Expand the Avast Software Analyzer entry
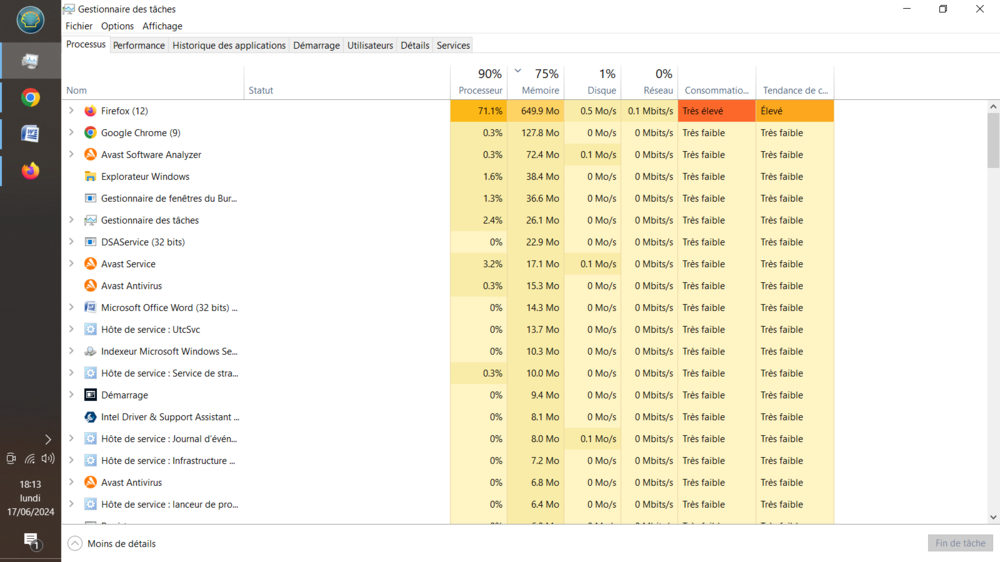 pyautogui.click(x=71, y=155)
